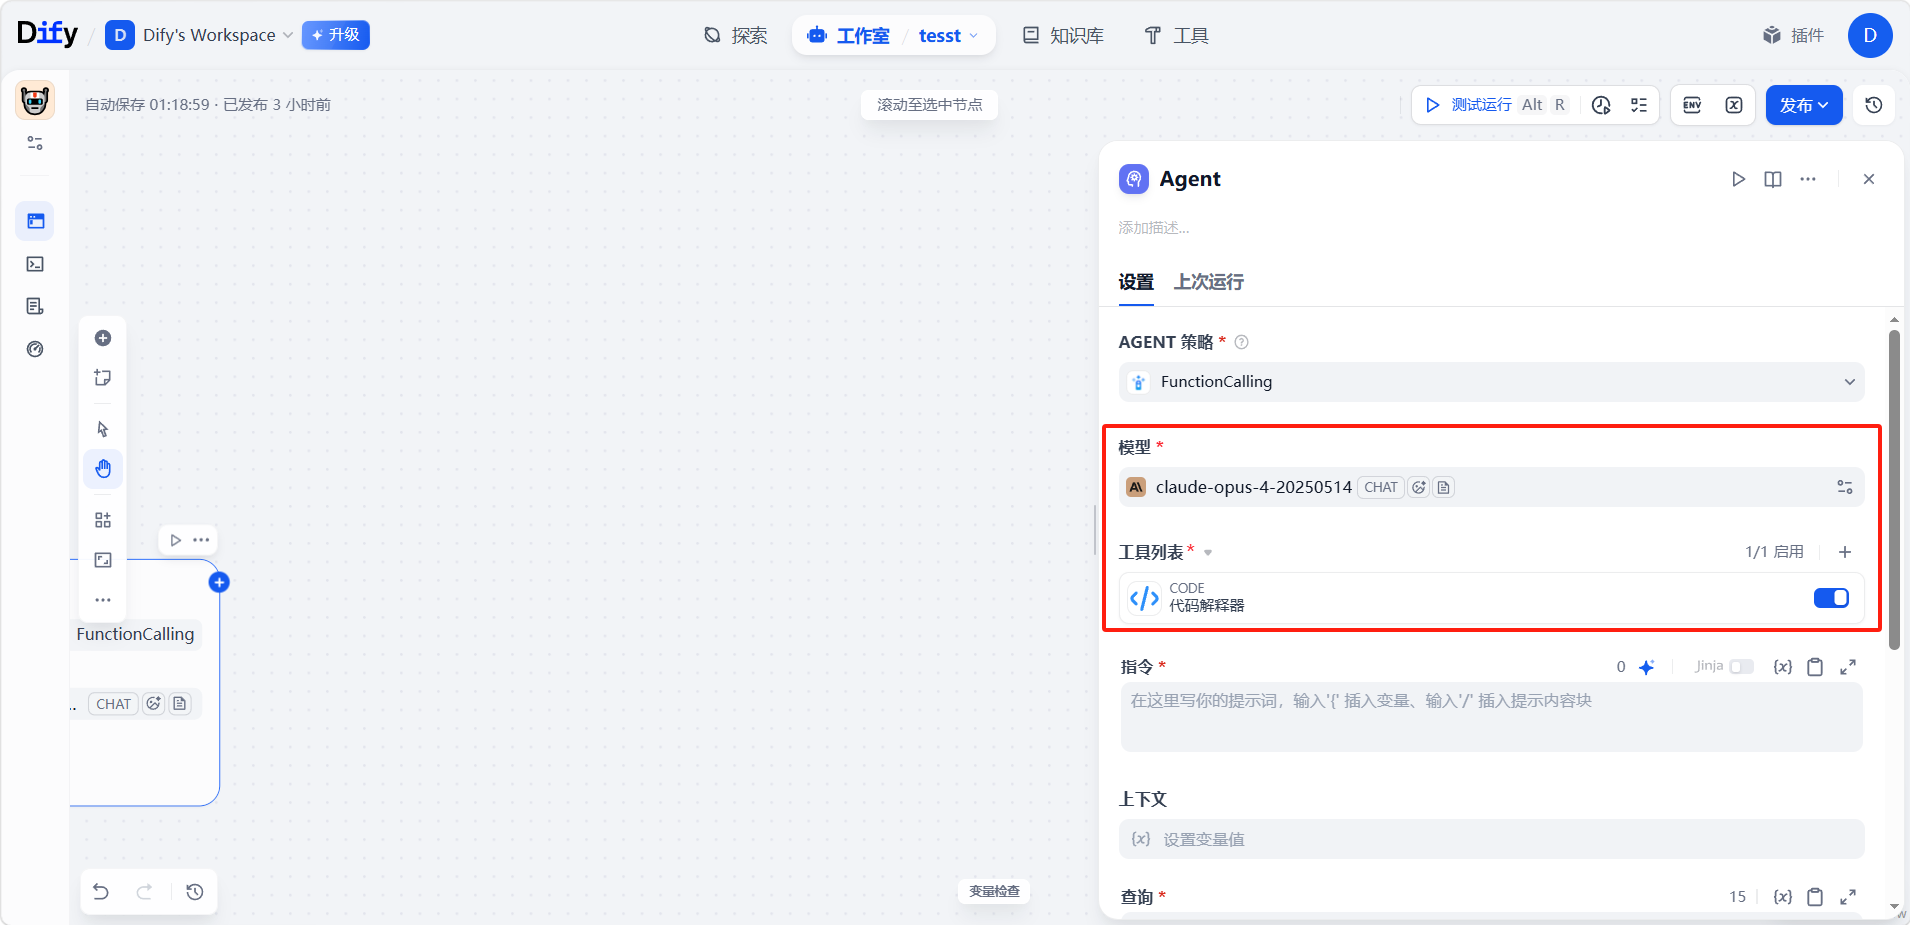This screenshot has width=1910, height=925.
Task: Copy the 查询 field content
Action: (x=1815, y=897)
